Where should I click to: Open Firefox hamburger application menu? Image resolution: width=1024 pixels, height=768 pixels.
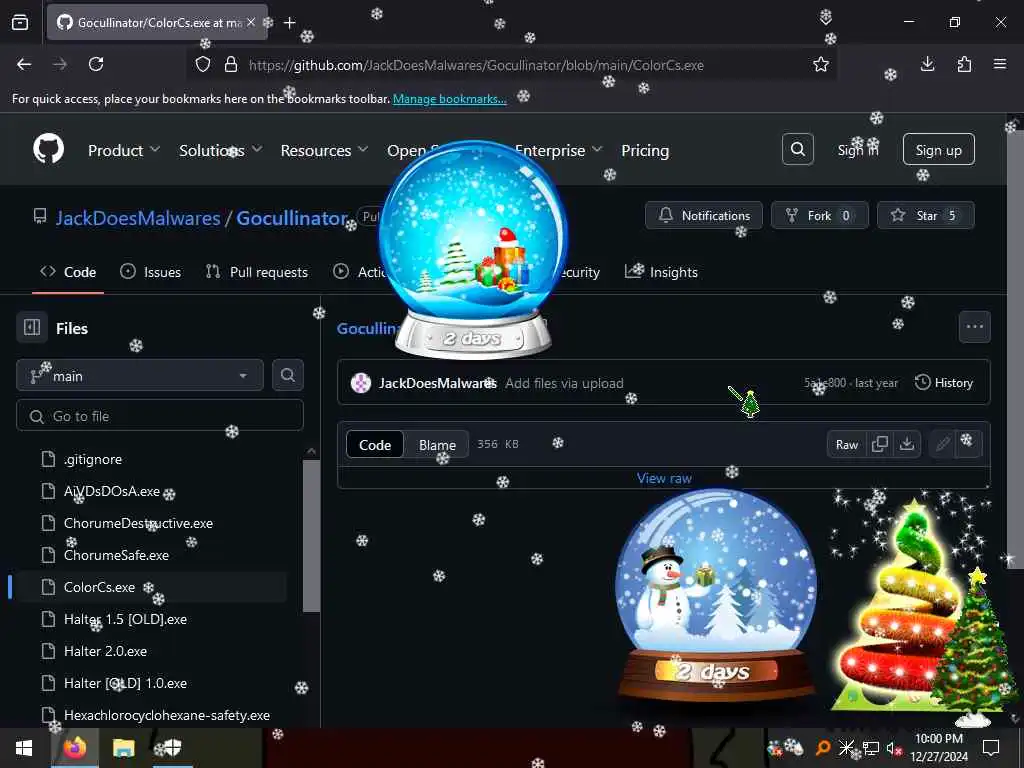tap(1000, 64)
